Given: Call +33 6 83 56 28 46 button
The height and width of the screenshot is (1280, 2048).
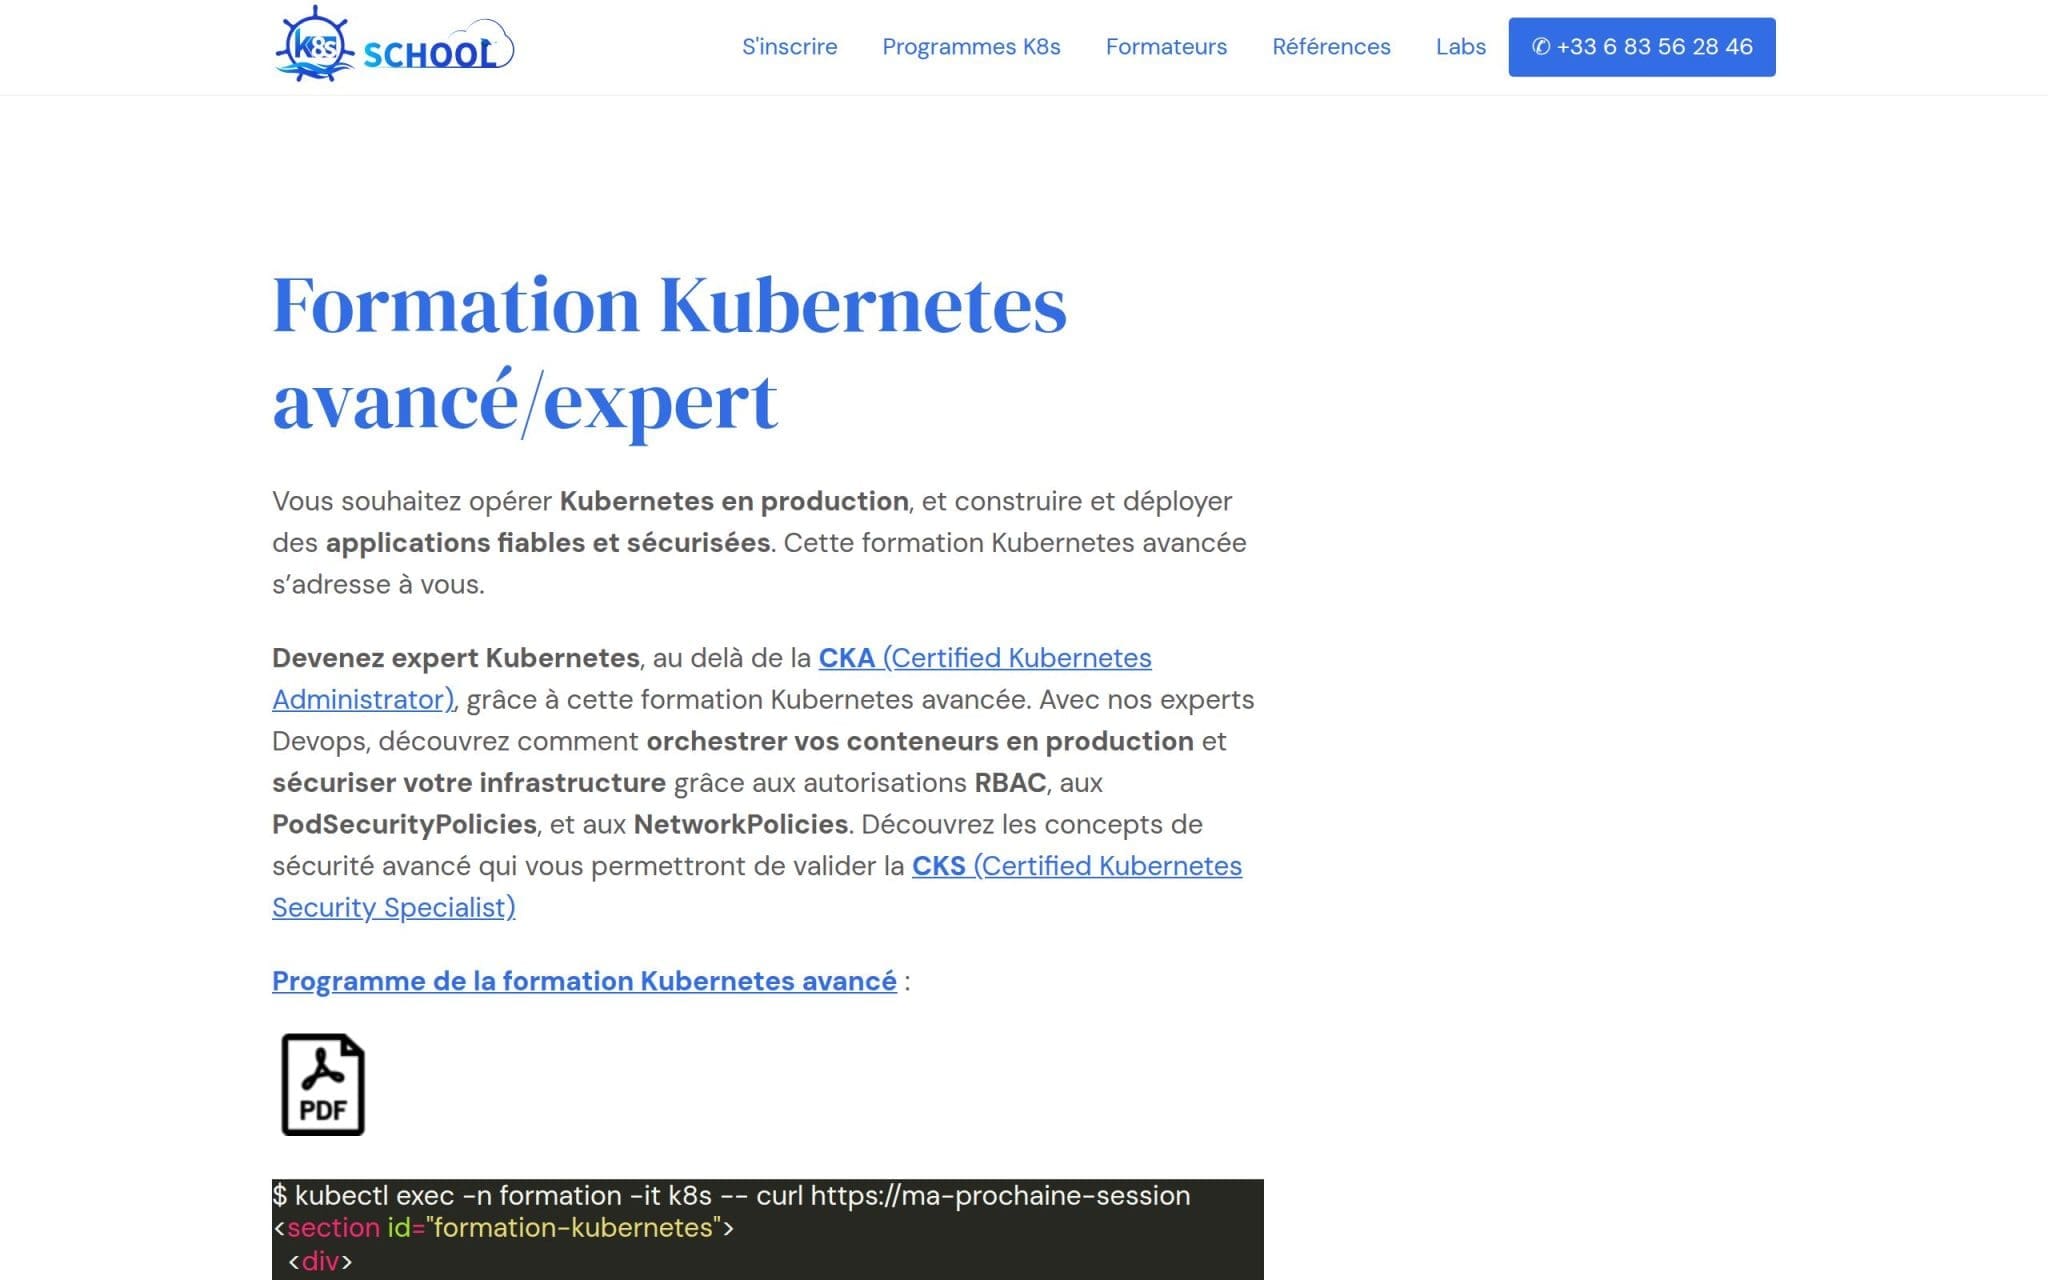Looking at the screenshot, I should (1642, 47).
